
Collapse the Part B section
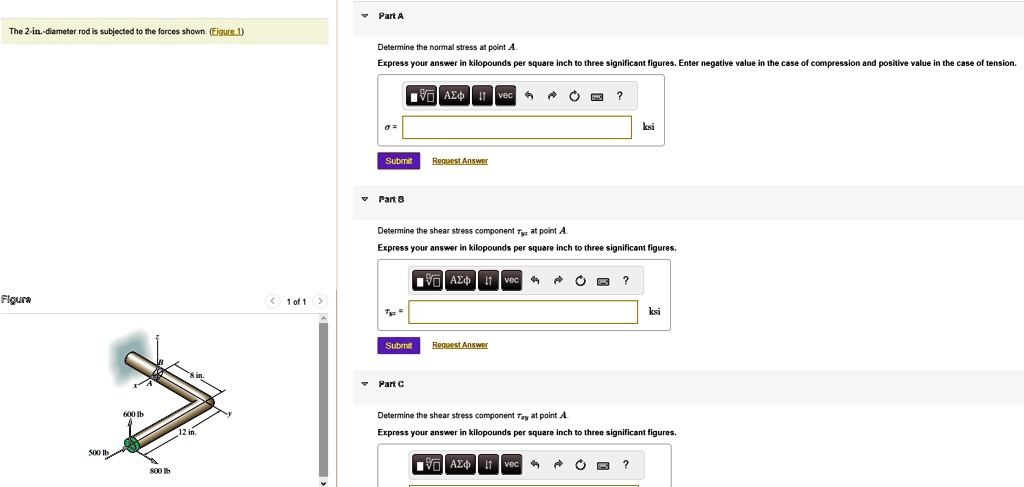(365, 200)
